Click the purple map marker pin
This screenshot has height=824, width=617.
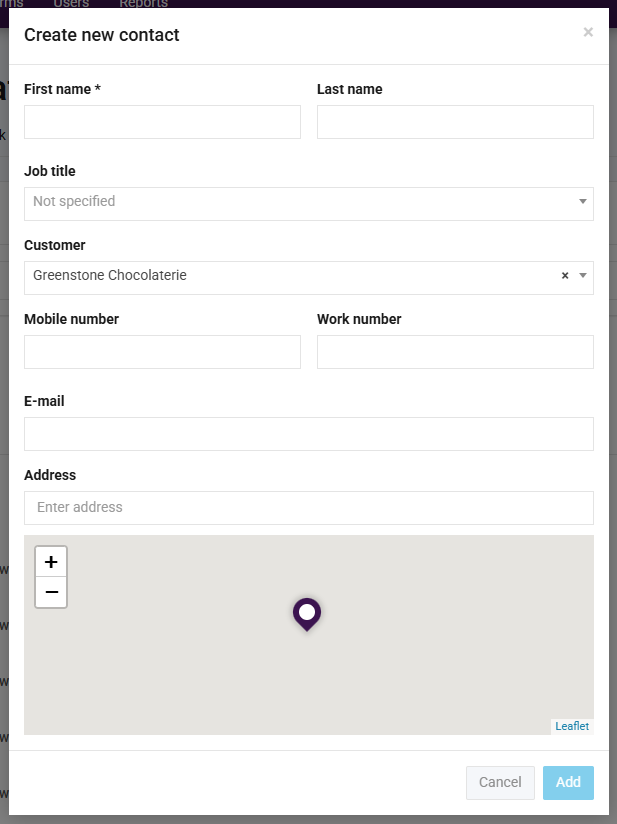307,612
